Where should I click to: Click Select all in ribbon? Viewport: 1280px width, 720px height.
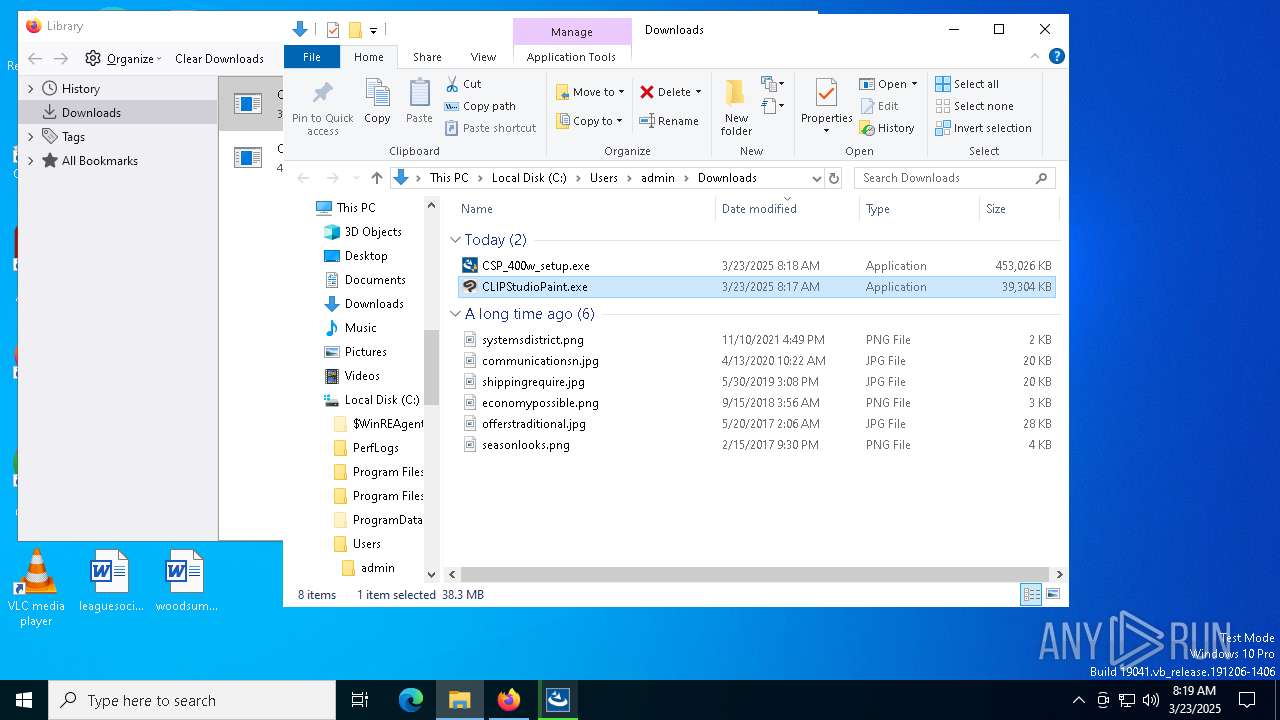click(x=967, y=84)
